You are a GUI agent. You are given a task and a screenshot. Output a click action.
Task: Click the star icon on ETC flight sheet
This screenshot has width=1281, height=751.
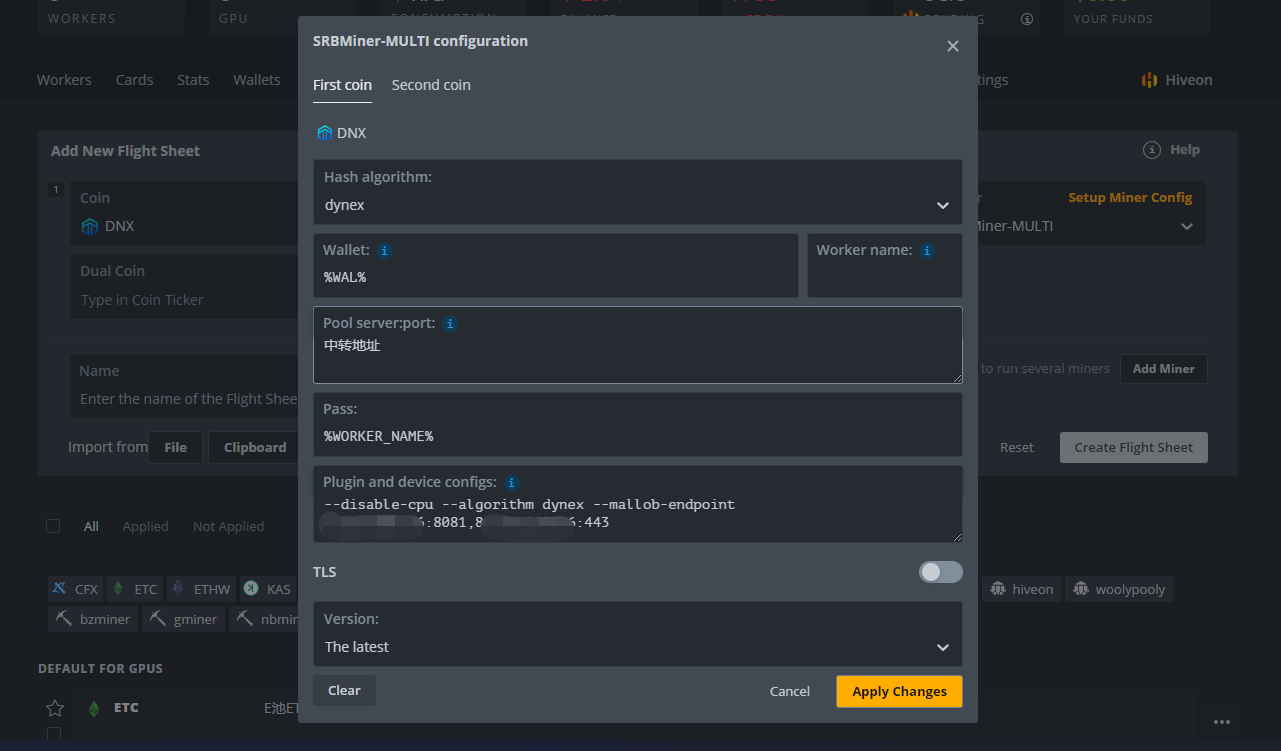(55, 708)
